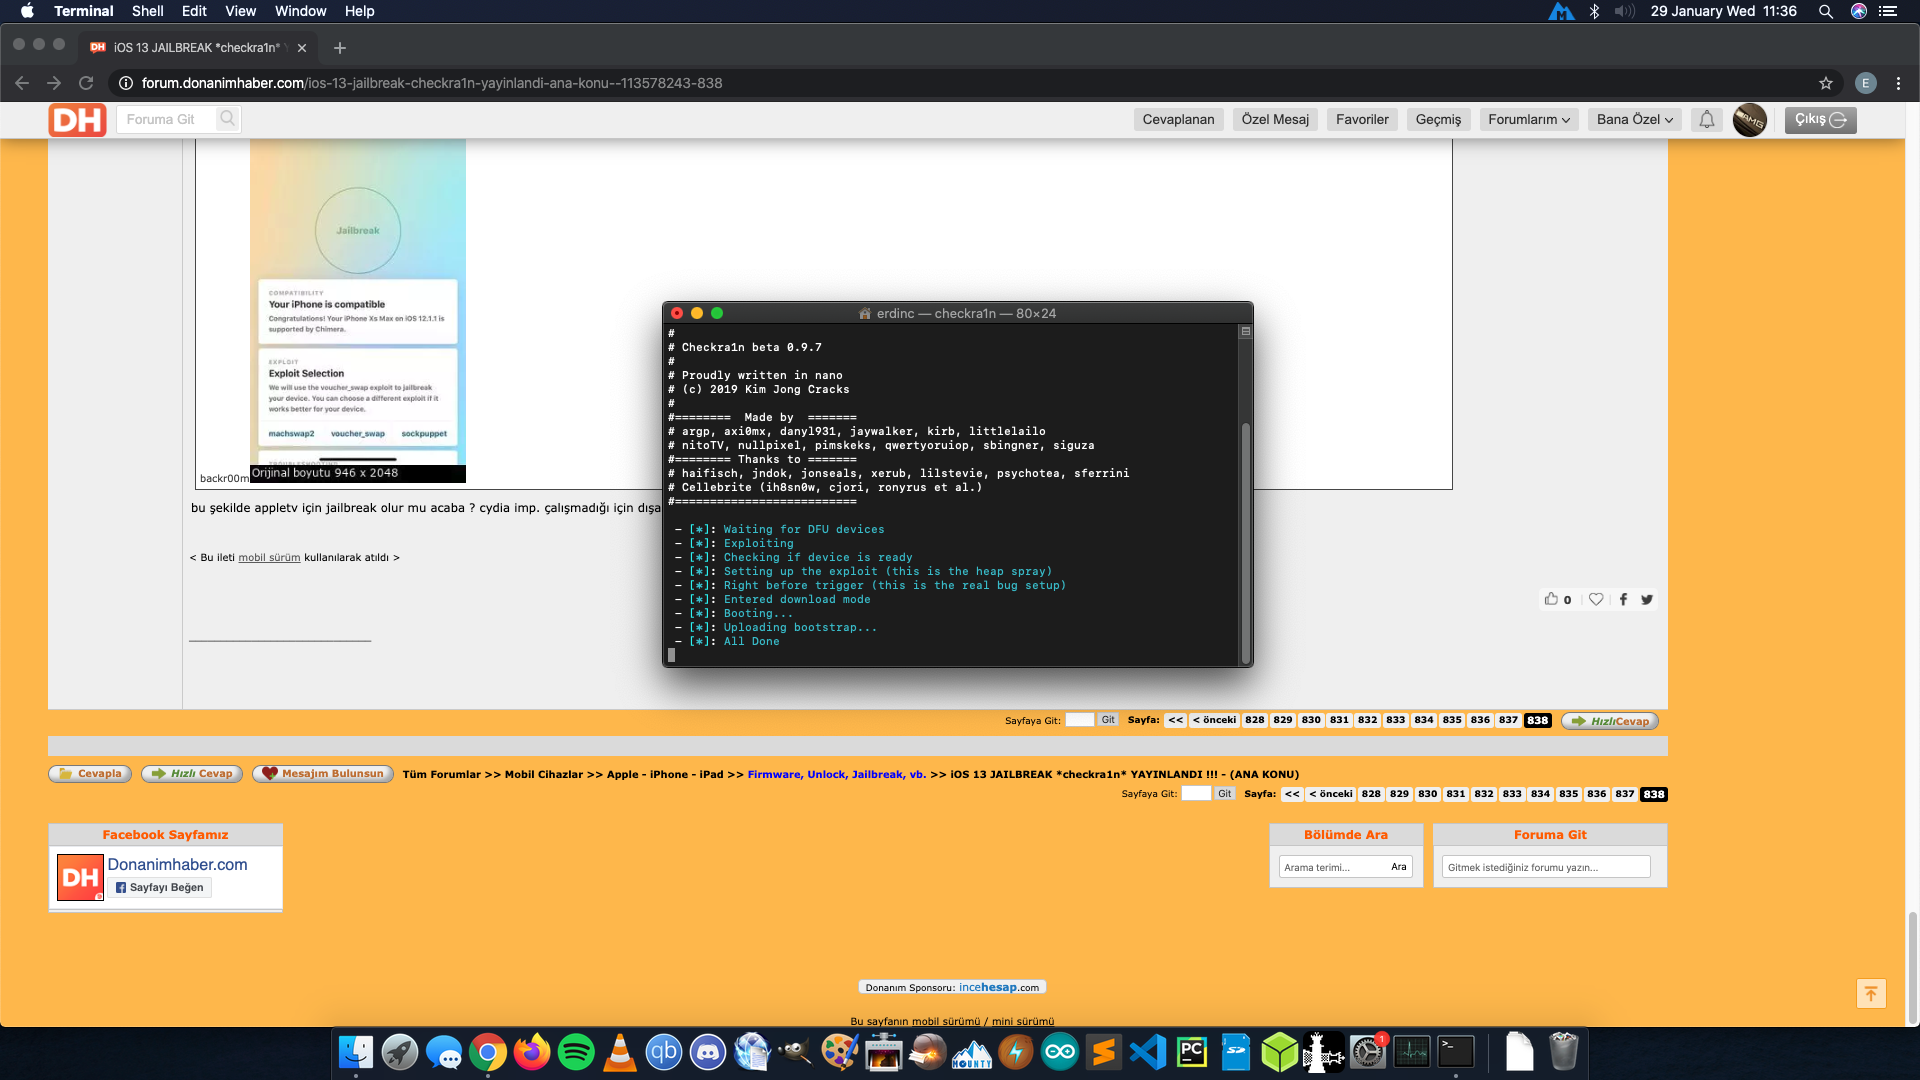Open Google Chrome dock icon
1920x1080 pixels.
point(487,1052)
